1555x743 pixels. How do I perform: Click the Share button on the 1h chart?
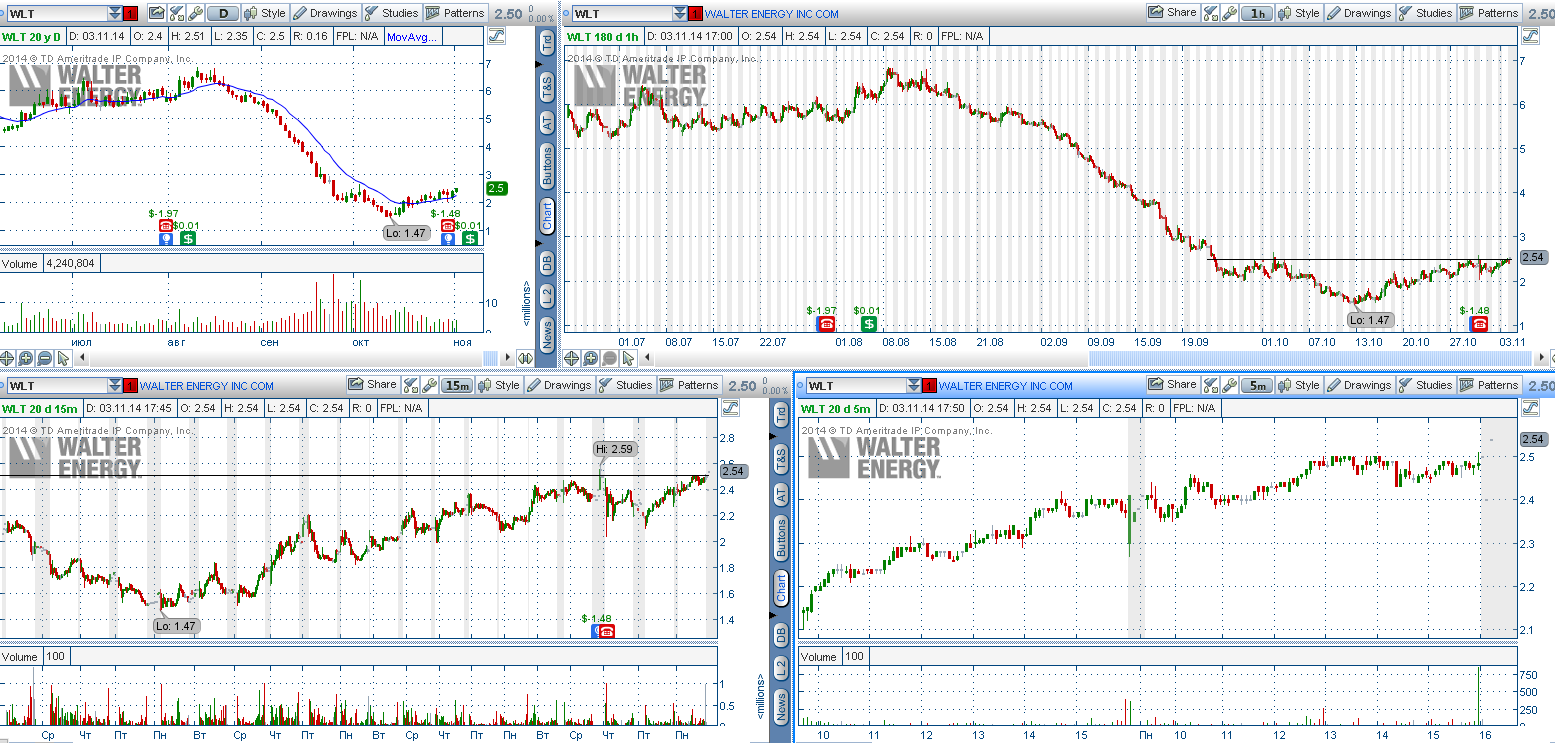coord(1172,13)
